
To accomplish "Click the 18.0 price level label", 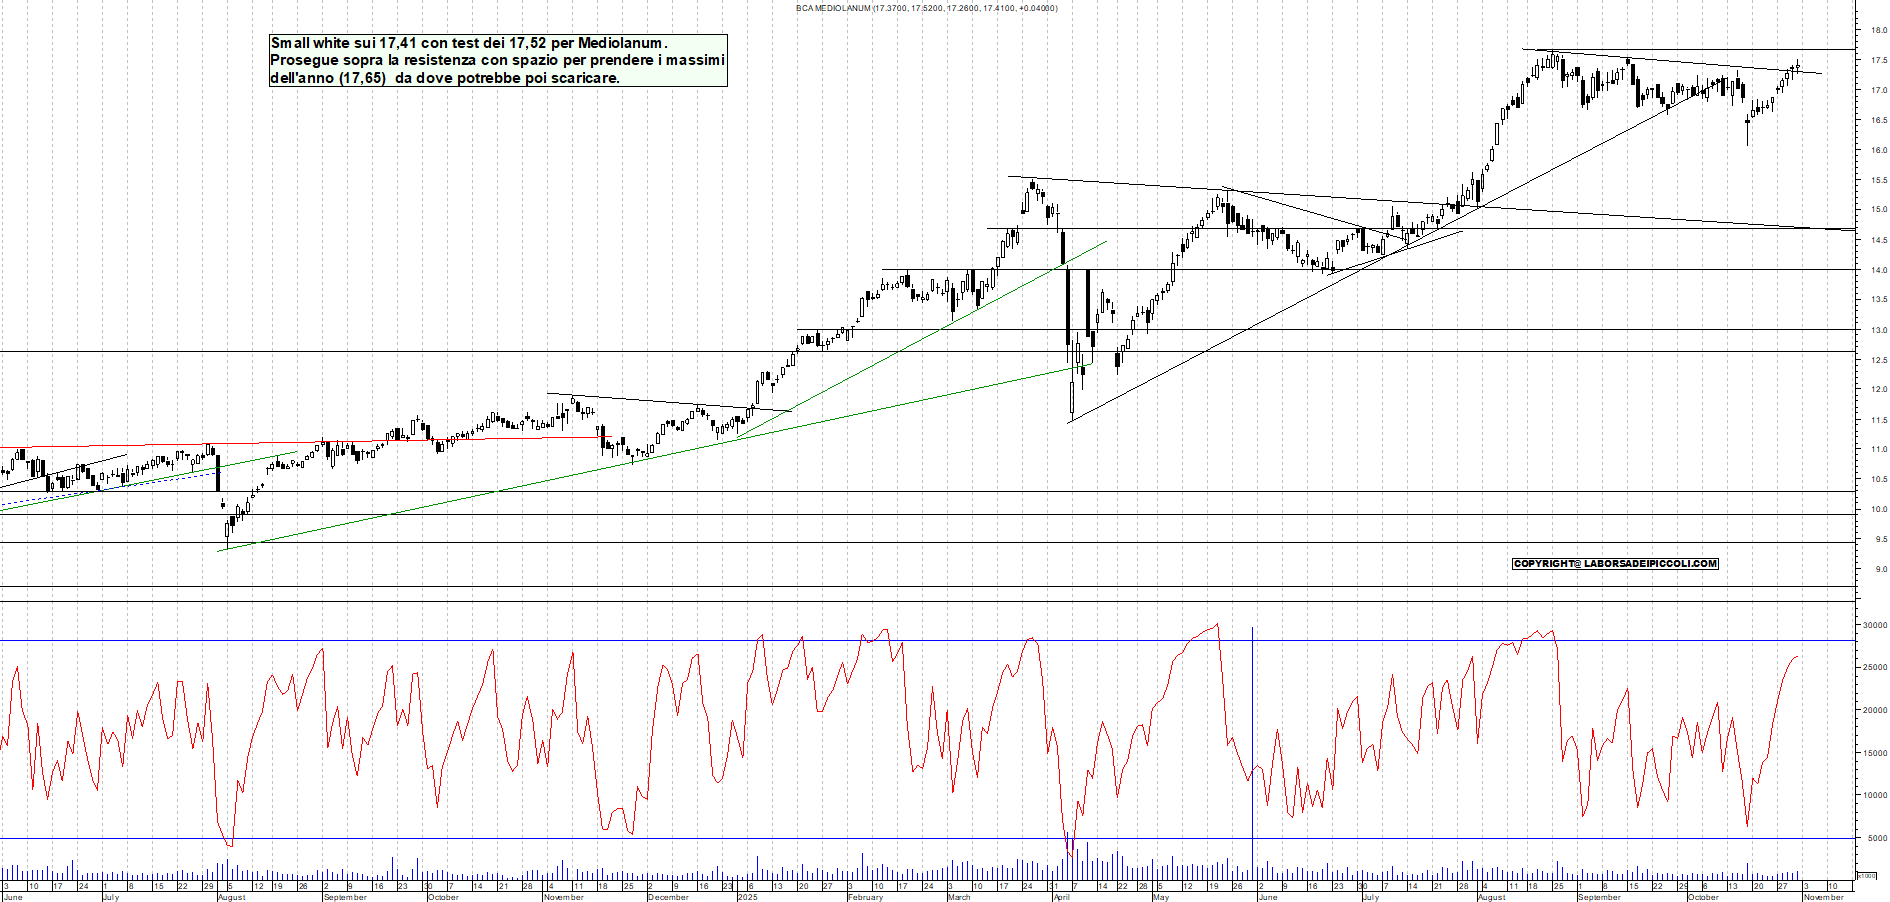I will coord(1877,31).
